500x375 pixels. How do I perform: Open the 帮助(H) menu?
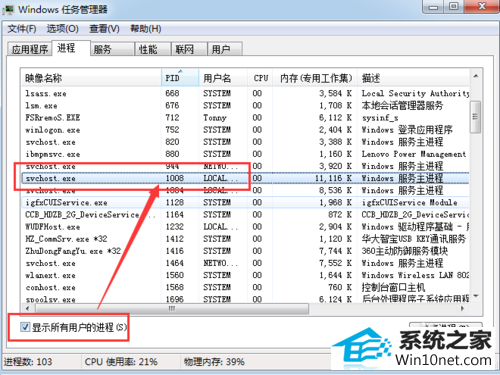[146, 29]
